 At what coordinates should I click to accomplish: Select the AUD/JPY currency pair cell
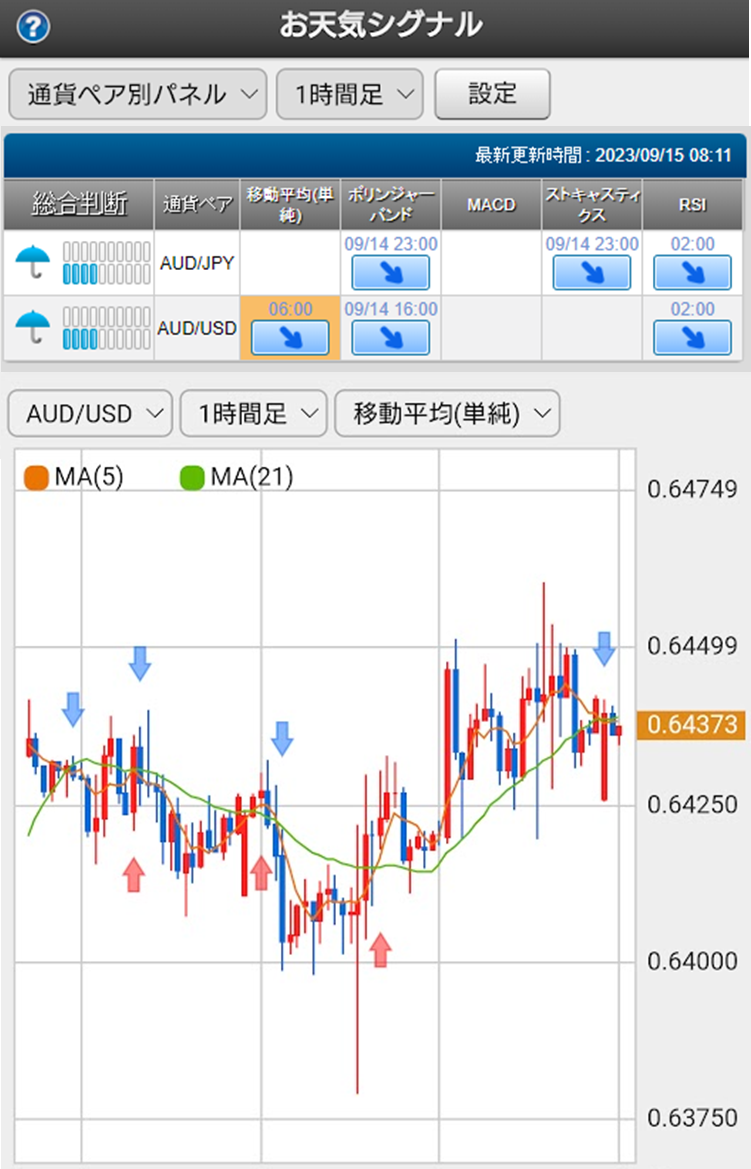coord(197,262)
